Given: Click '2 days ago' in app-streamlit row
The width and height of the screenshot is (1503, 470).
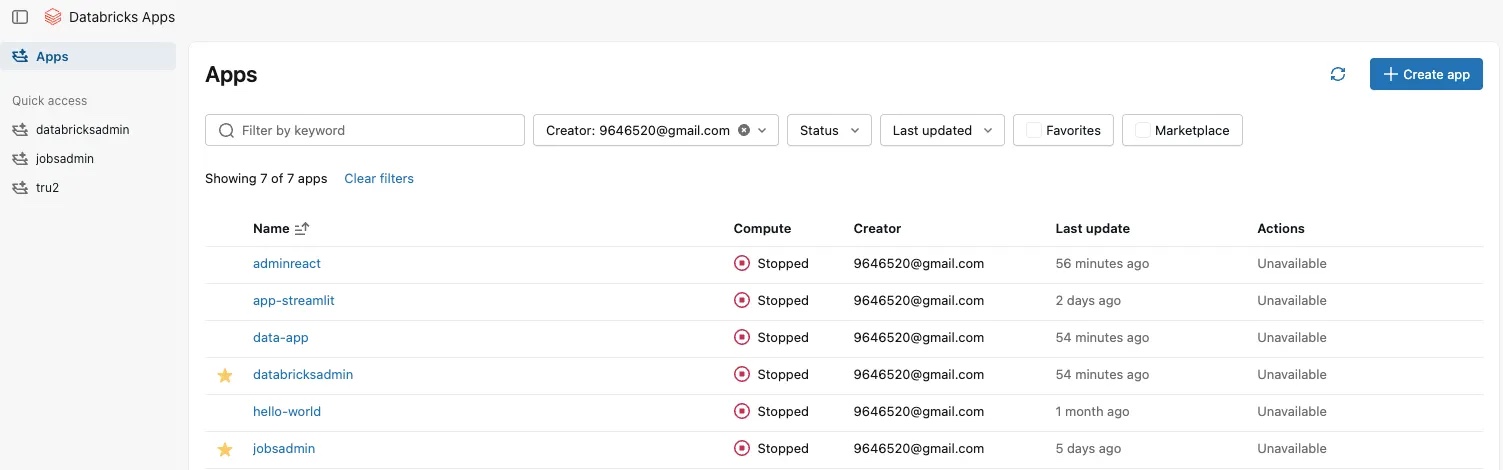Looking at the screenshot, I should click(1088, 301).
